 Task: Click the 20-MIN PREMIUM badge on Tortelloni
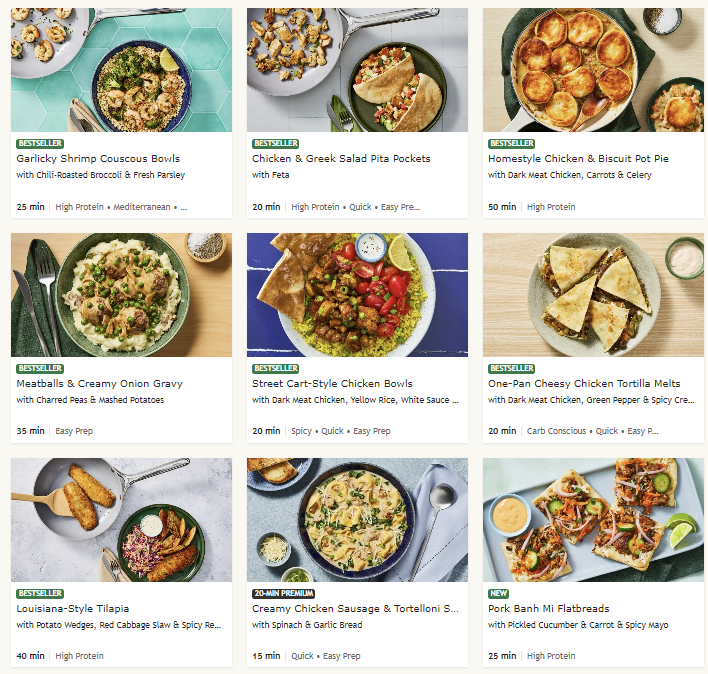click(x=284, y=593)
